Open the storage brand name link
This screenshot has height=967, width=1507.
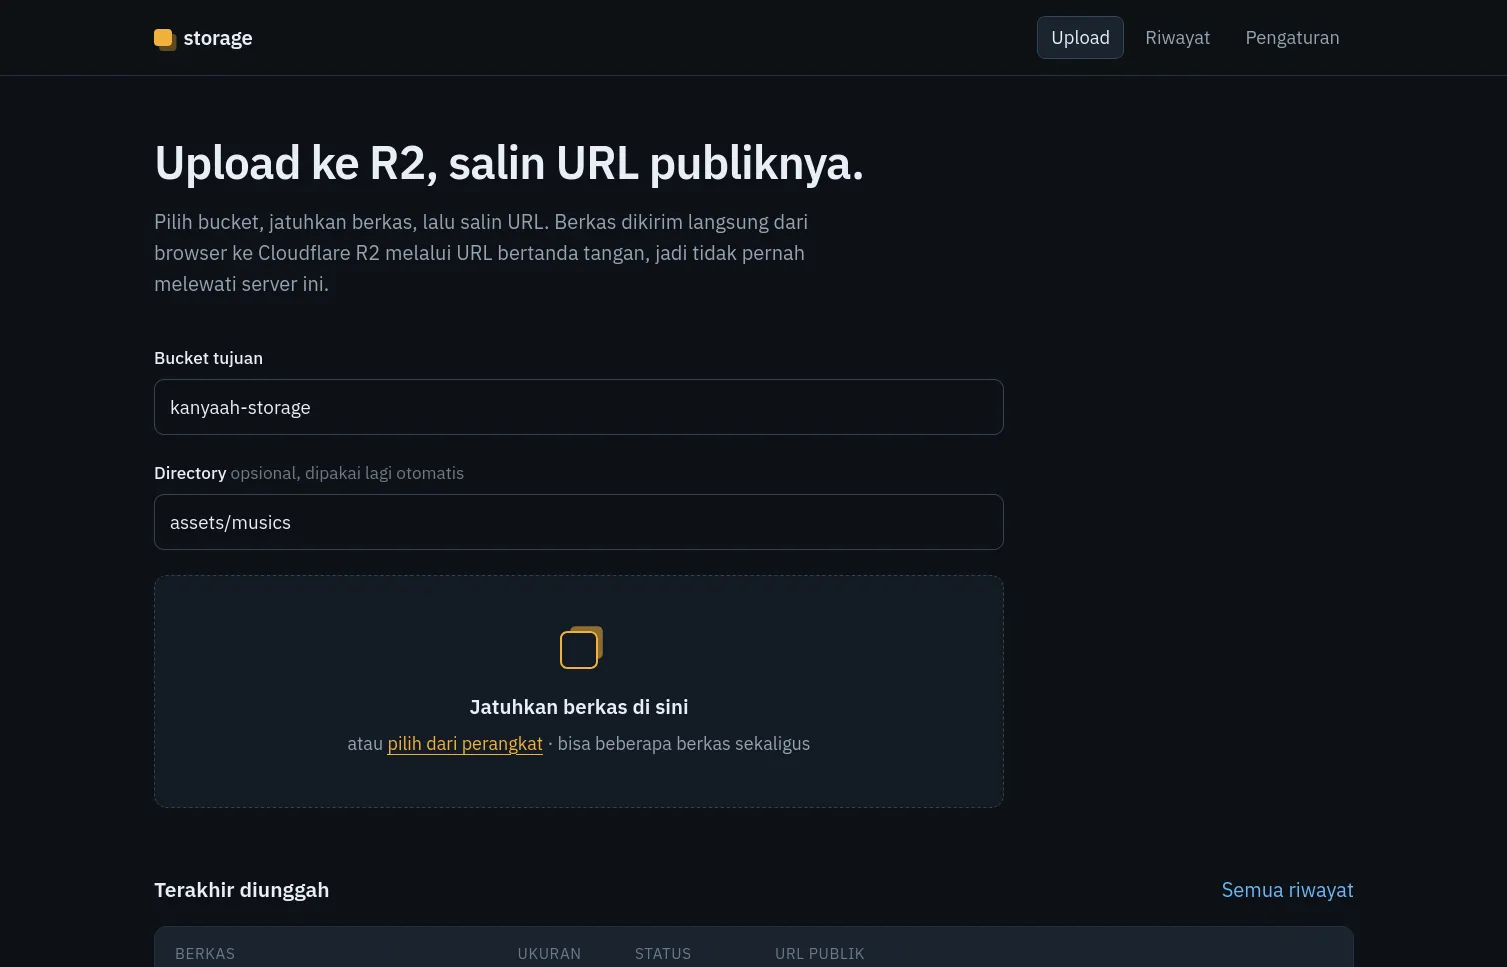(217, 38)
